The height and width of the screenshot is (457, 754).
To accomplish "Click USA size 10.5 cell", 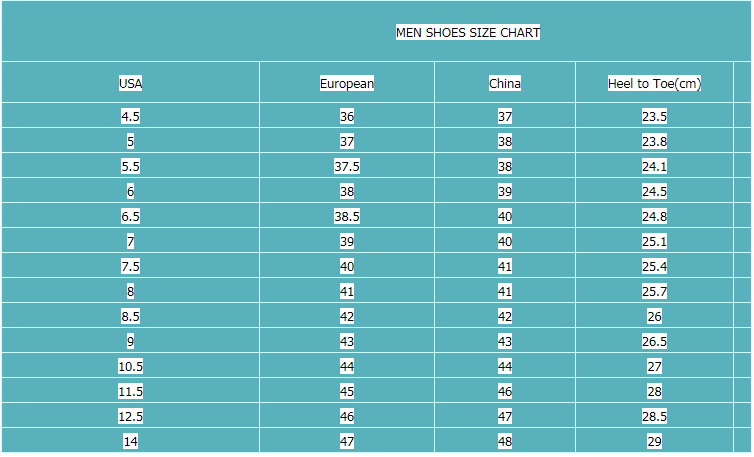I will [130, 366].
